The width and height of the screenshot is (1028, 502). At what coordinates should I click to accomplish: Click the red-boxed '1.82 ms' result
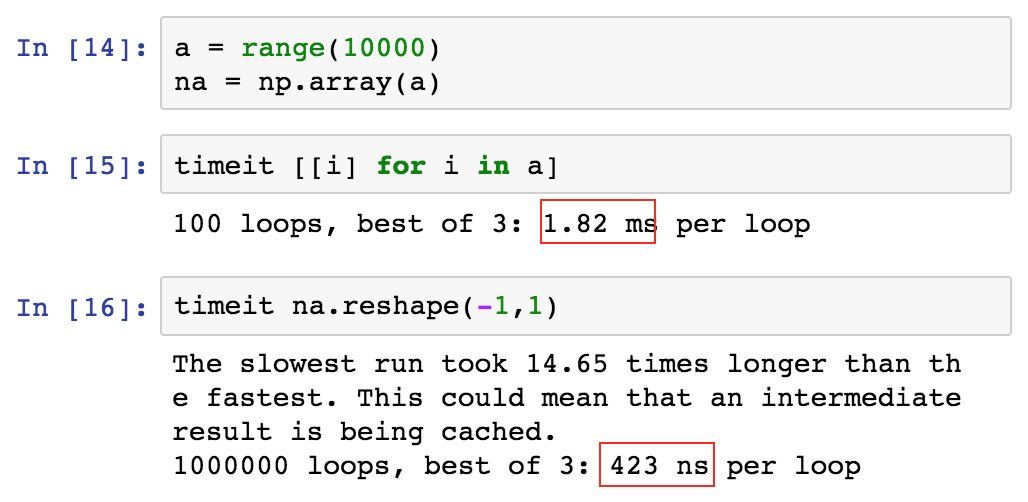pyautogui.click(x=597, y=224)
